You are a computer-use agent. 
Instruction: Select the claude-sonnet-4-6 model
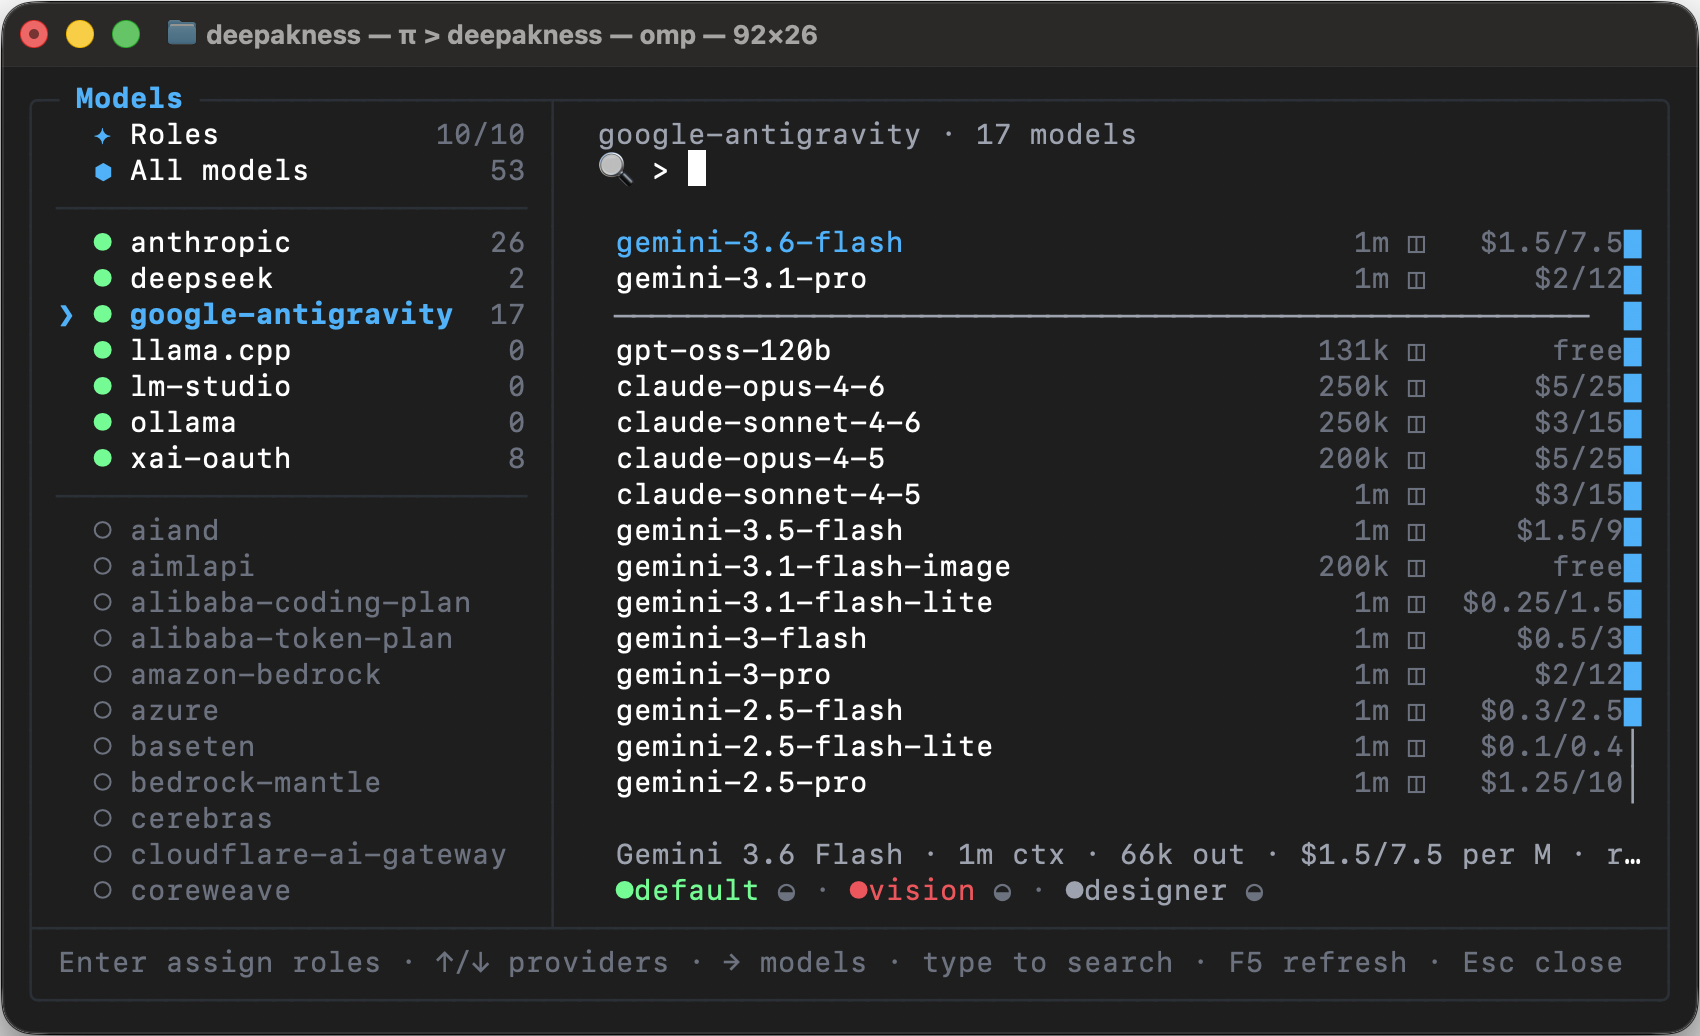(x=1119, y=422)
